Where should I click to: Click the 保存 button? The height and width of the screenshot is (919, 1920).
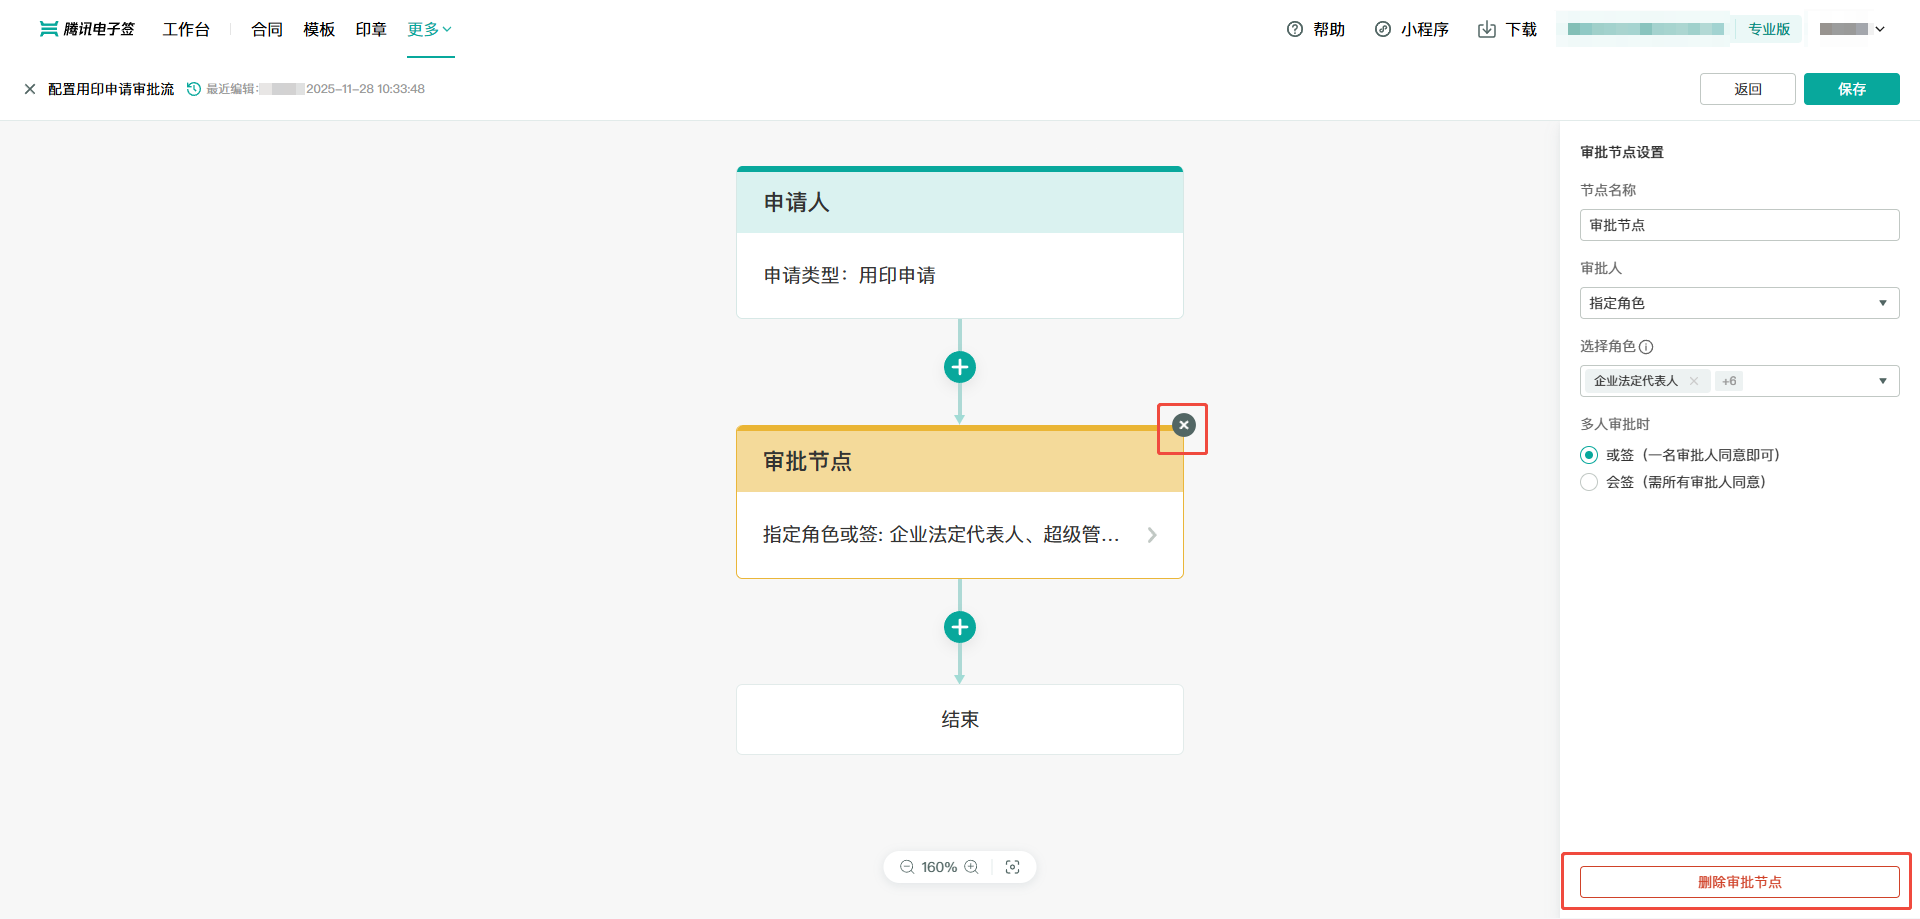point(1851,89)
